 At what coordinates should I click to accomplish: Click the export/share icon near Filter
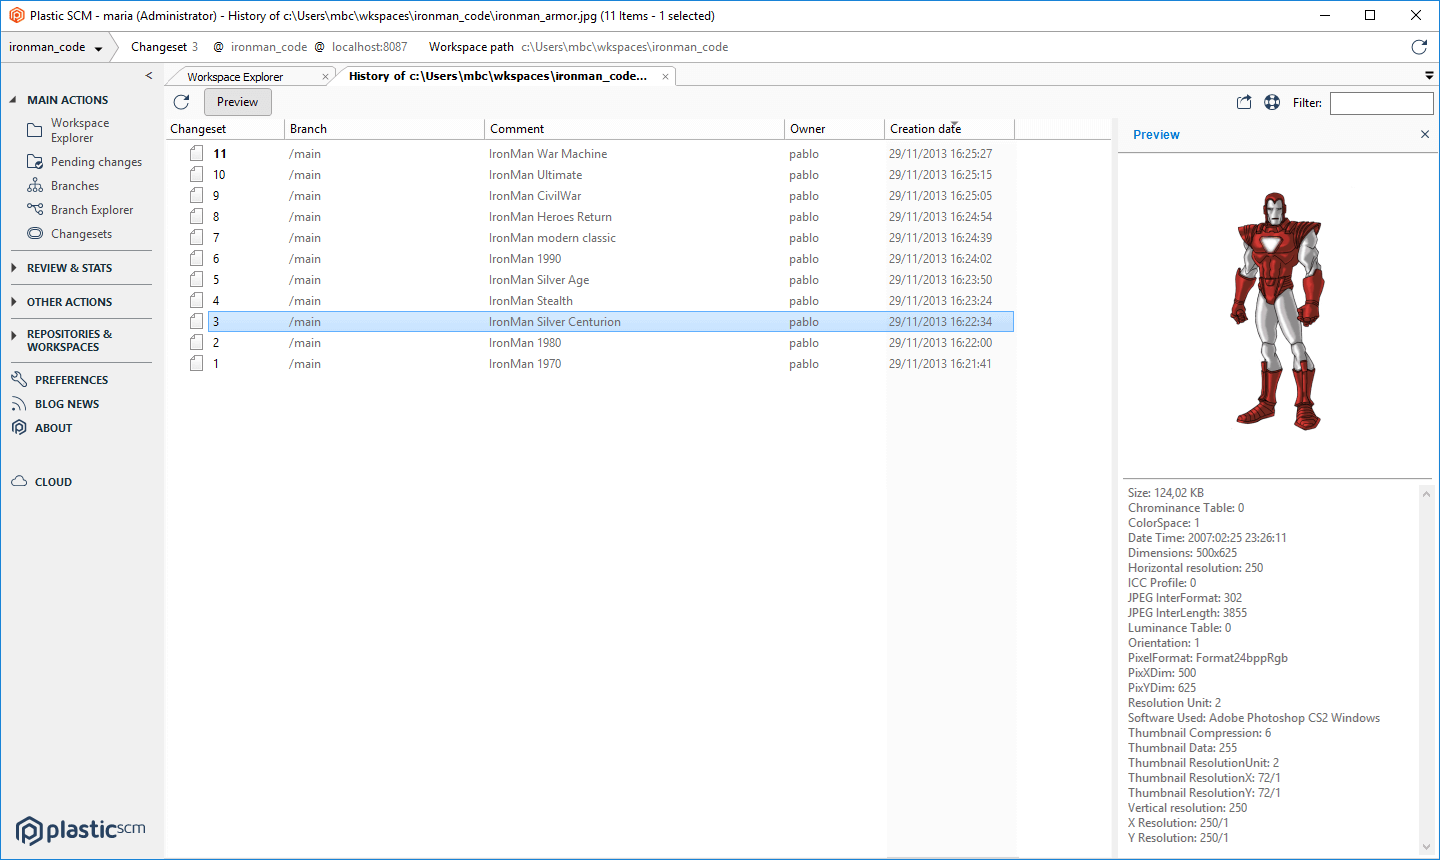point(1244,102)
